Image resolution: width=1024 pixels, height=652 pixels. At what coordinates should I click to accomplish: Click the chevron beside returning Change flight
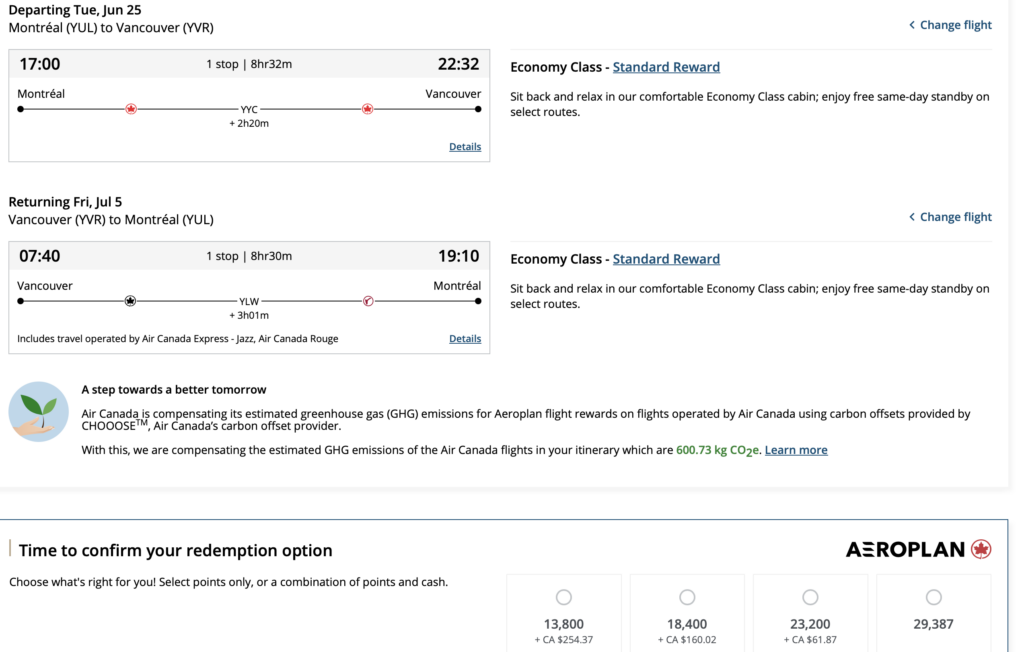point(912,217)
